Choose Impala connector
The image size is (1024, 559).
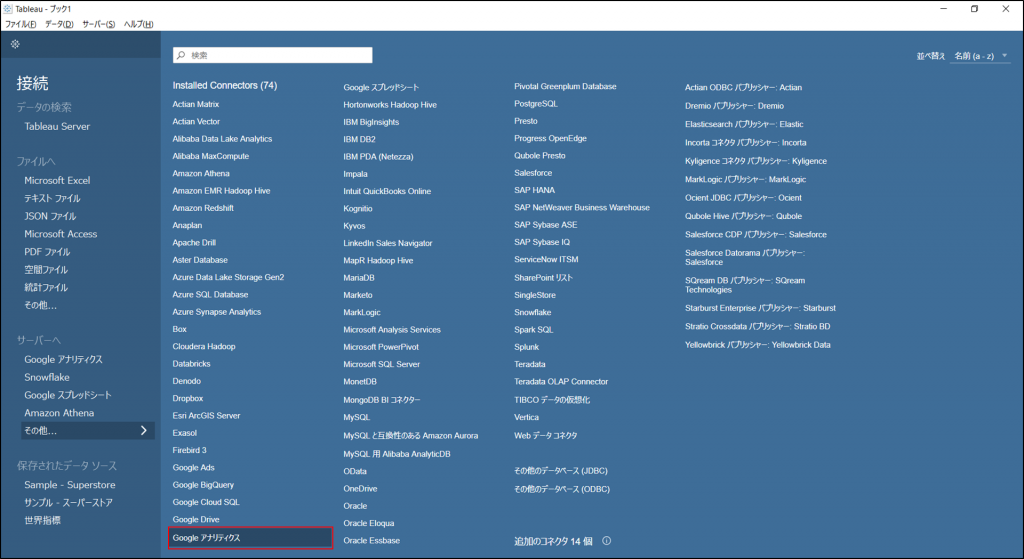tap(355, 174)
